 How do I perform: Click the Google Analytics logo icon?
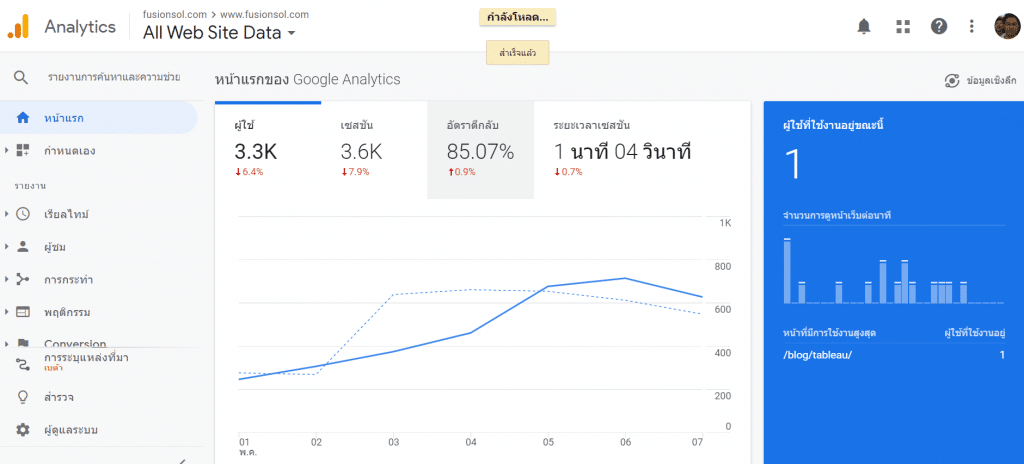click(x=18, y=26)
